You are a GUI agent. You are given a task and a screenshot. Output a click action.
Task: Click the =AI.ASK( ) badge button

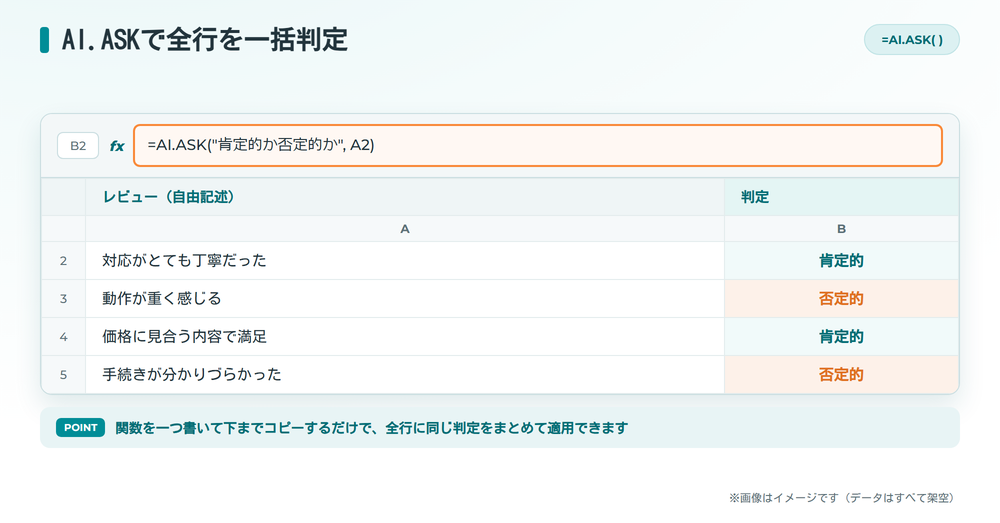pyautogui.click(x=911, y=40)
